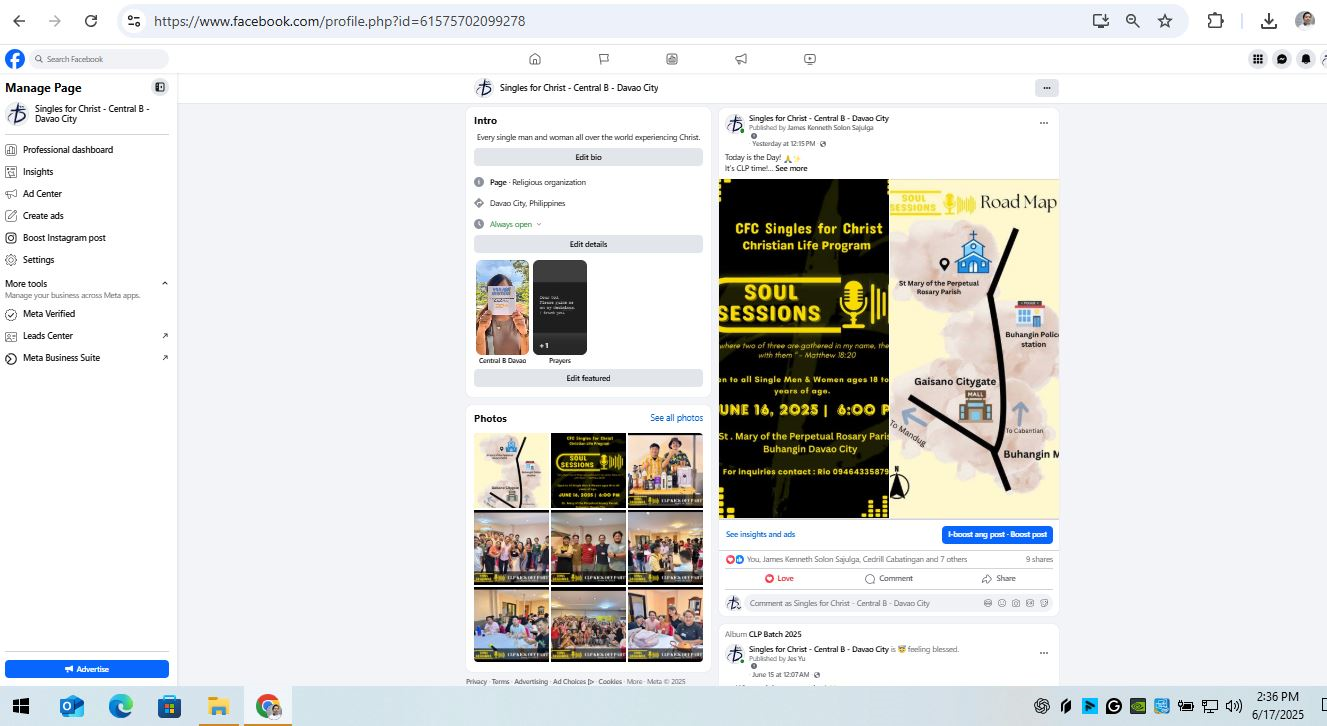
Task: Open the browser downloads icon
Action: point(1269,21)
